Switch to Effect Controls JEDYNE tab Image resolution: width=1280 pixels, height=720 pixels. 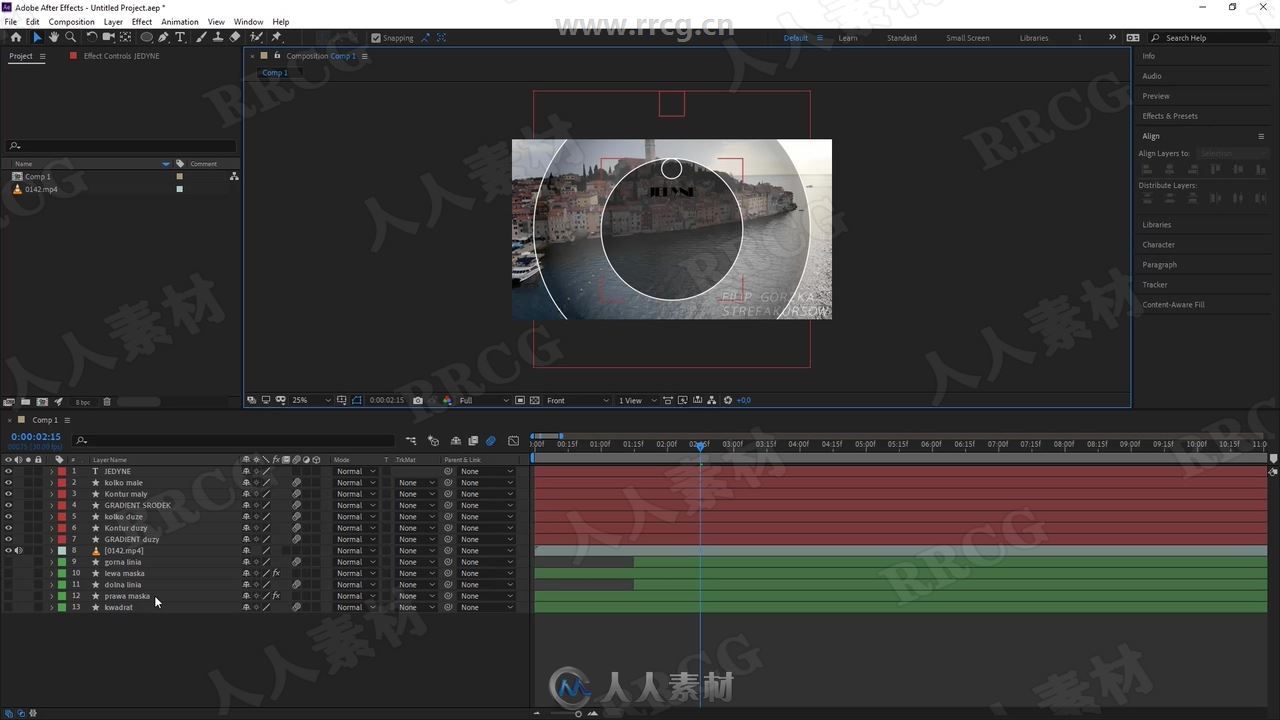coord(121,56)
